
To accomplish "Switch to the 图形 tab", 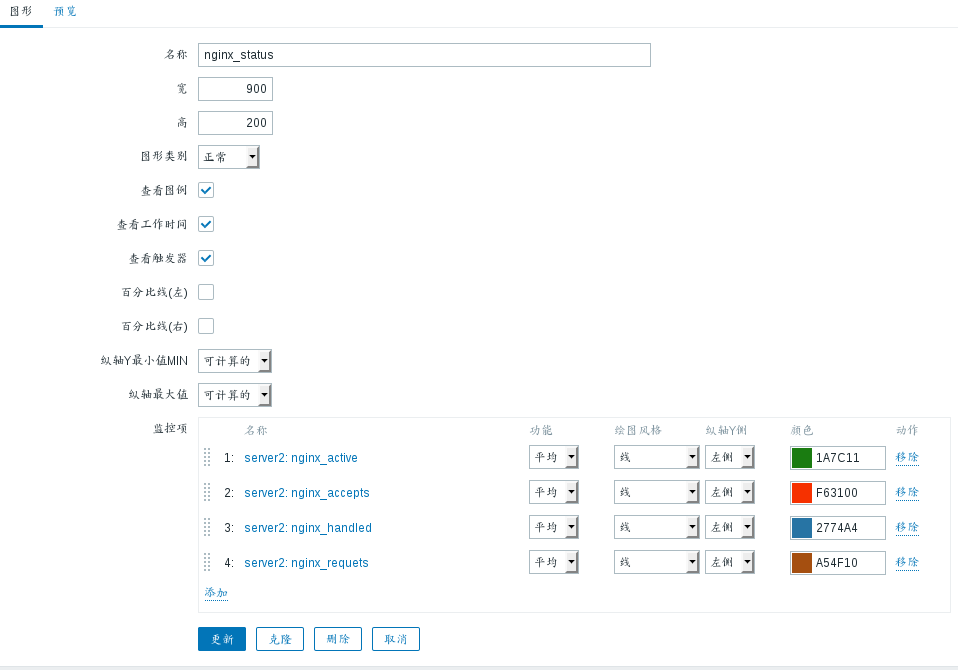I will pyautogui.click(x=21, y=12).
